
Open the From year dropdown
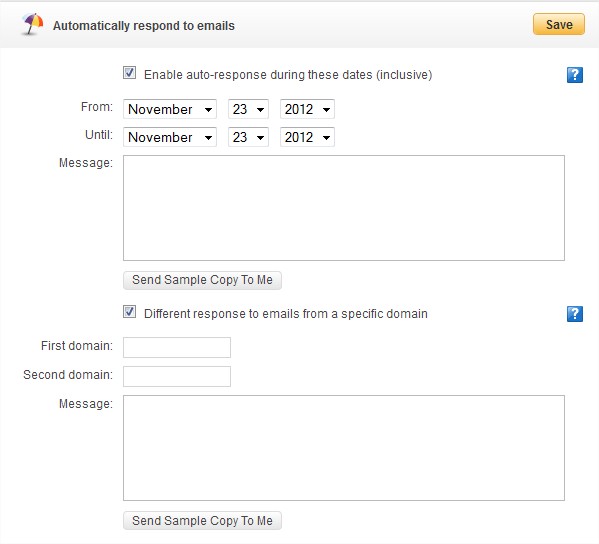tap(307, 109)
